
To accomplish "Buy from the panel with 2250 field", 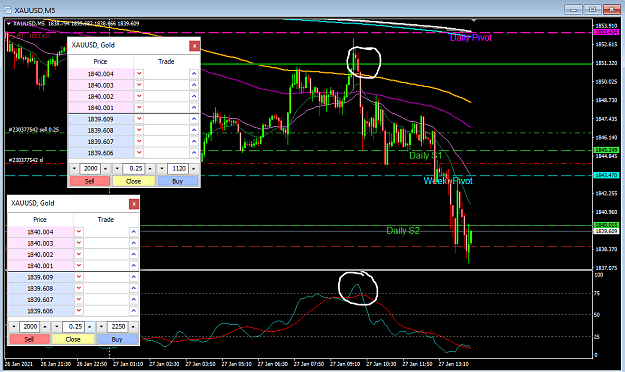I will pyautogui.click(x=117, y=339).
